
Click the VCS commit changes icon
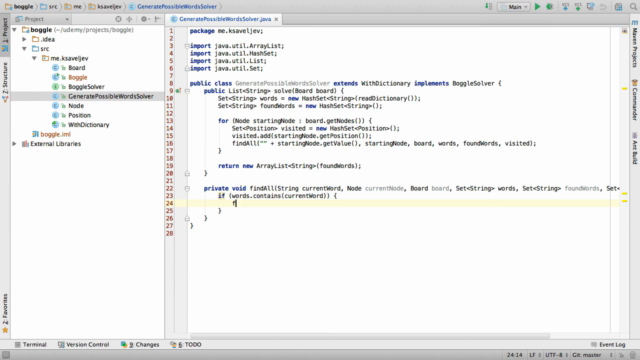(578, 7)
